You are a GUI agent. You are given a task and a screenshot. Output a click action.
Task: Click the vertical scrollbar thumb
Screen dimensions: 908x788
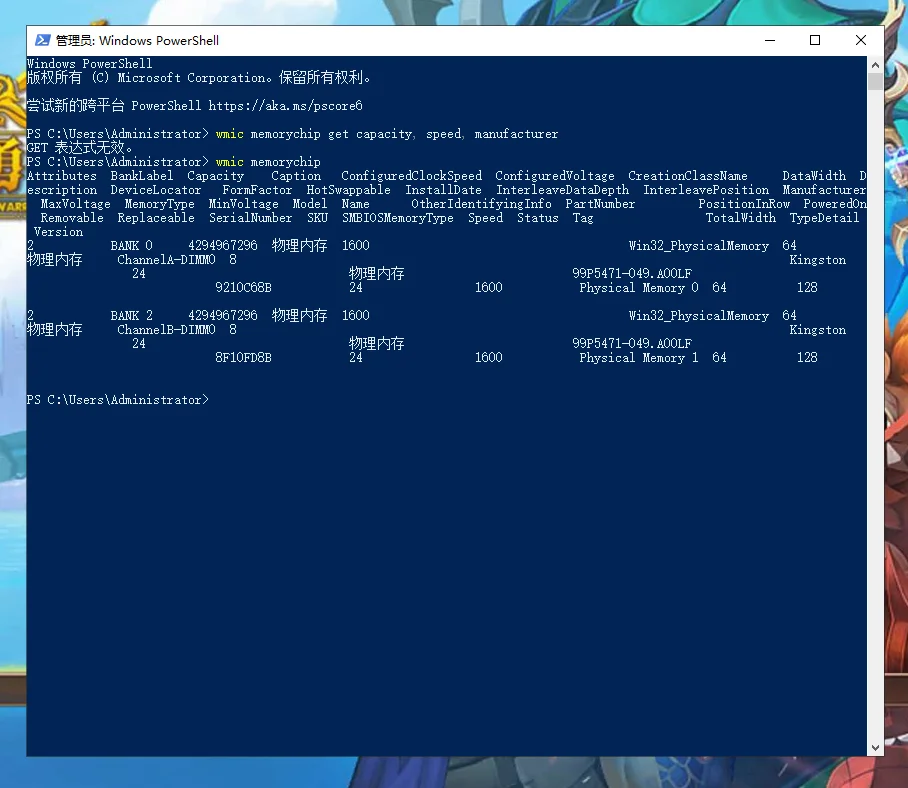pyautogui.click(x=875, y=82)
